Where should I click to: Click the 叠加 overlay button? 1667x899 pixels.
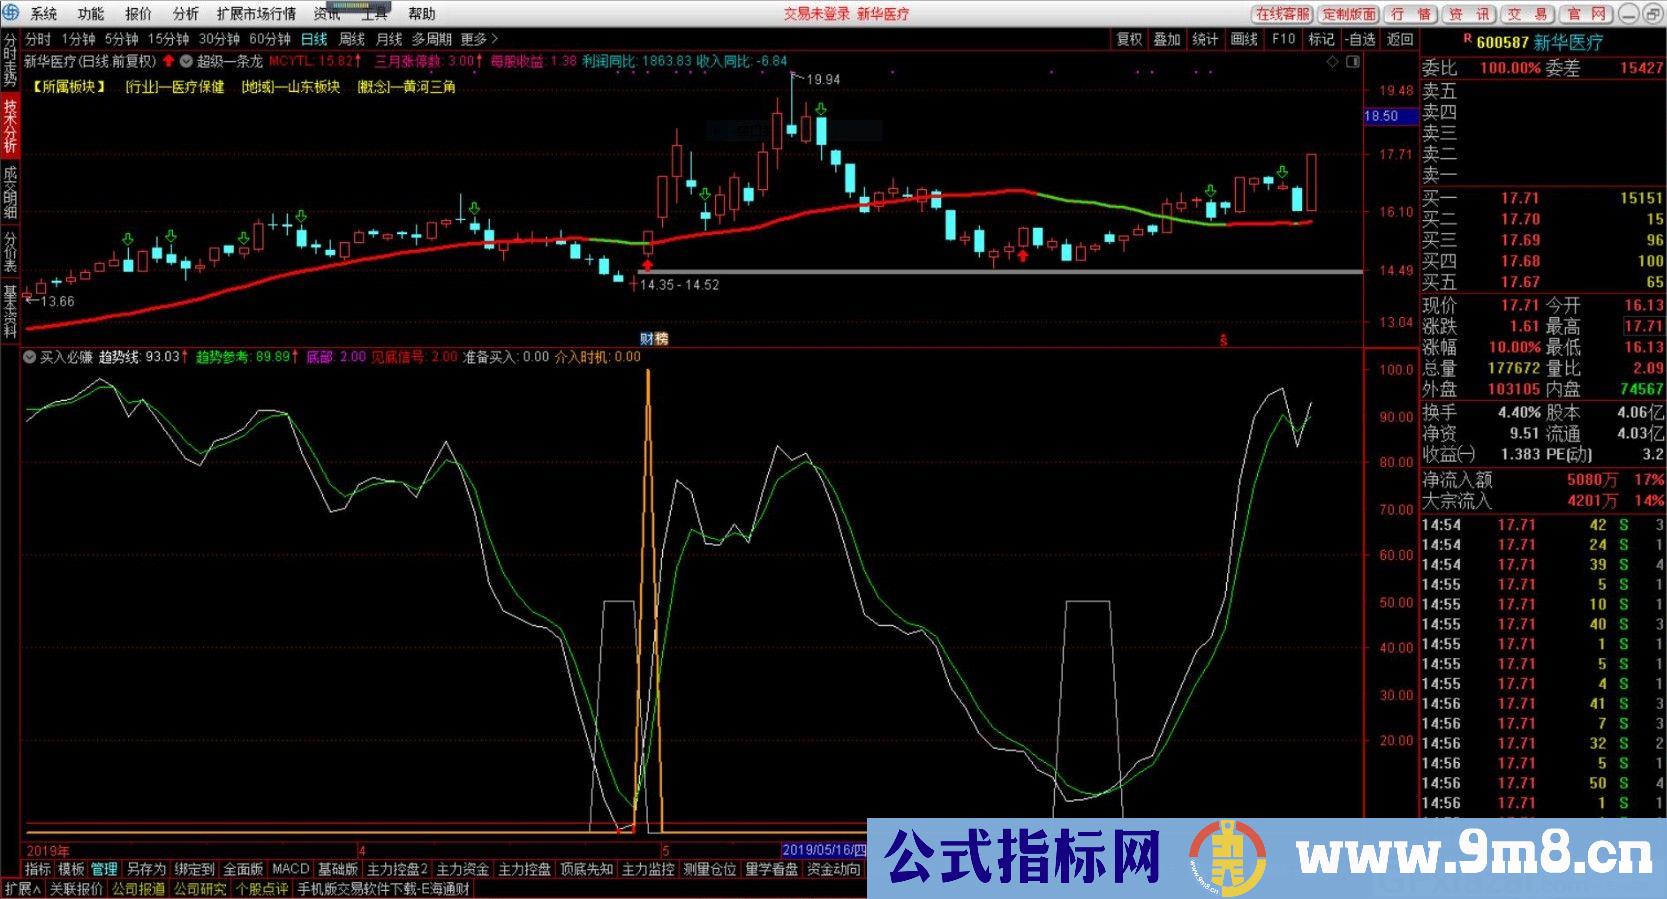tap(1167, 39)
